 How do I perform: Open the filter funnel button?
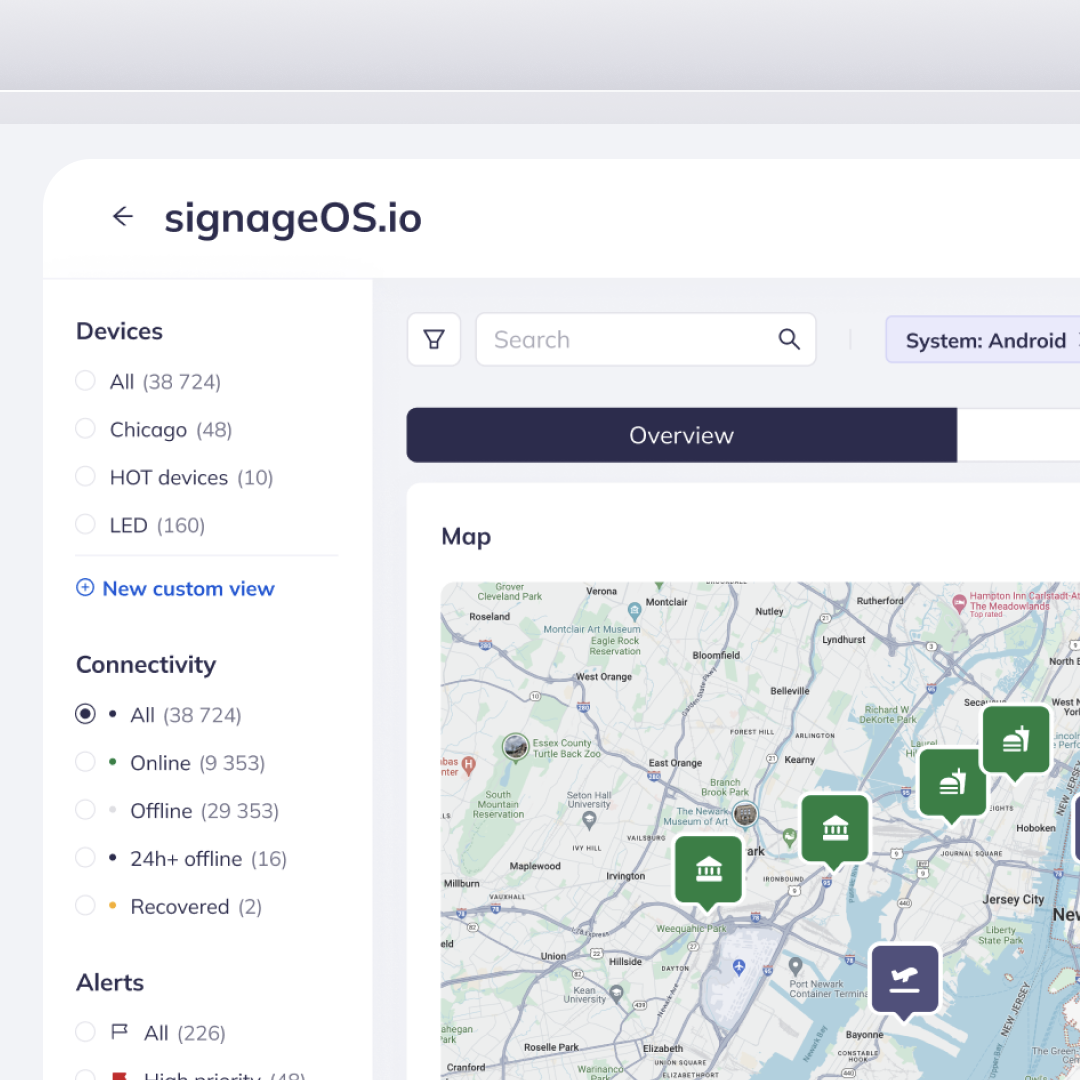click(434, 340)
